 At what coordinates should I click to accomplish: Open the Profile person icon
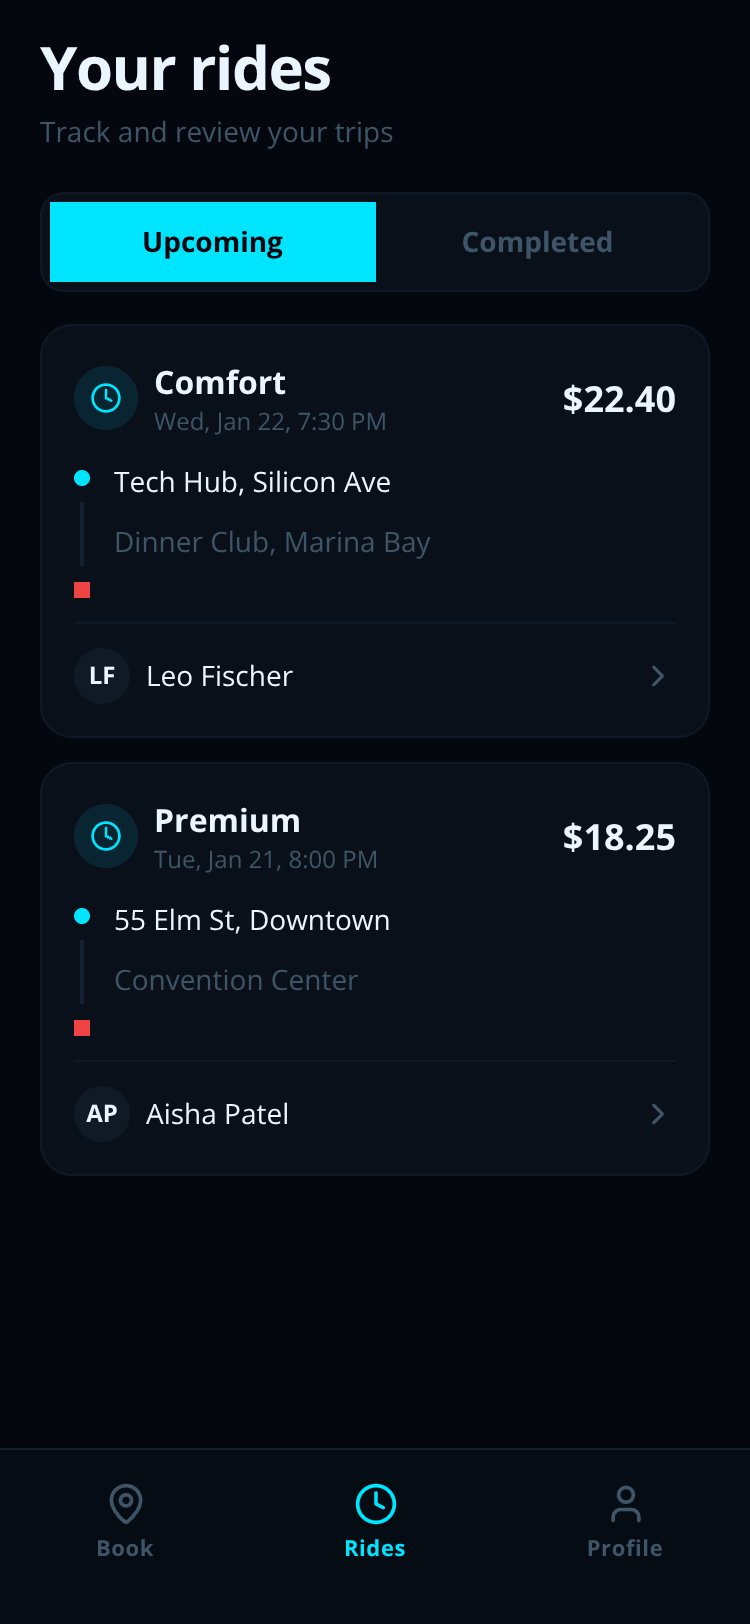(625, 1503)
